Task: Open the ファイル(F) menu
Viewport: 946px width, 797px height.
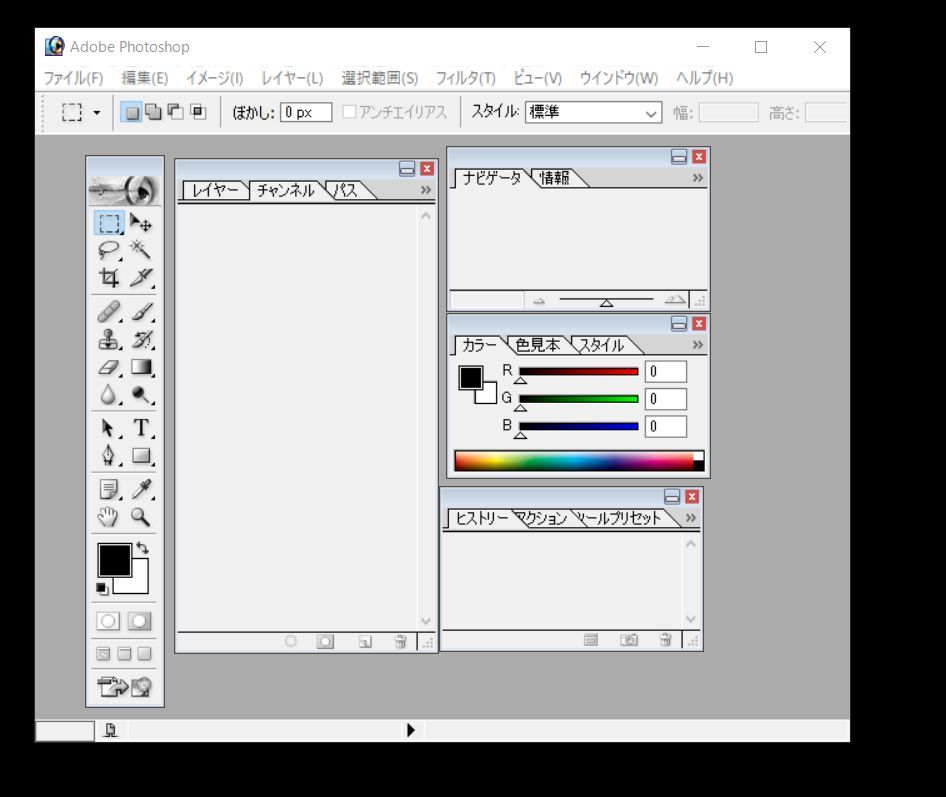Action: (74, 78)
